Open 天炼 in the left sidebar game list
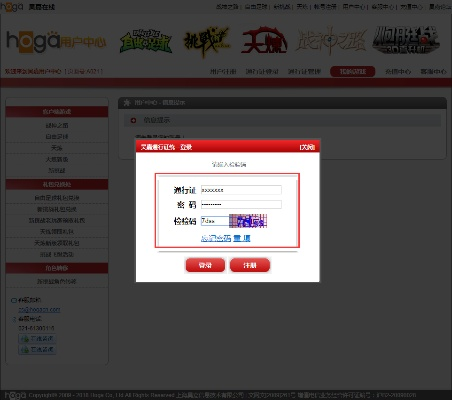The image size is (452, 400). coord(57,148)
